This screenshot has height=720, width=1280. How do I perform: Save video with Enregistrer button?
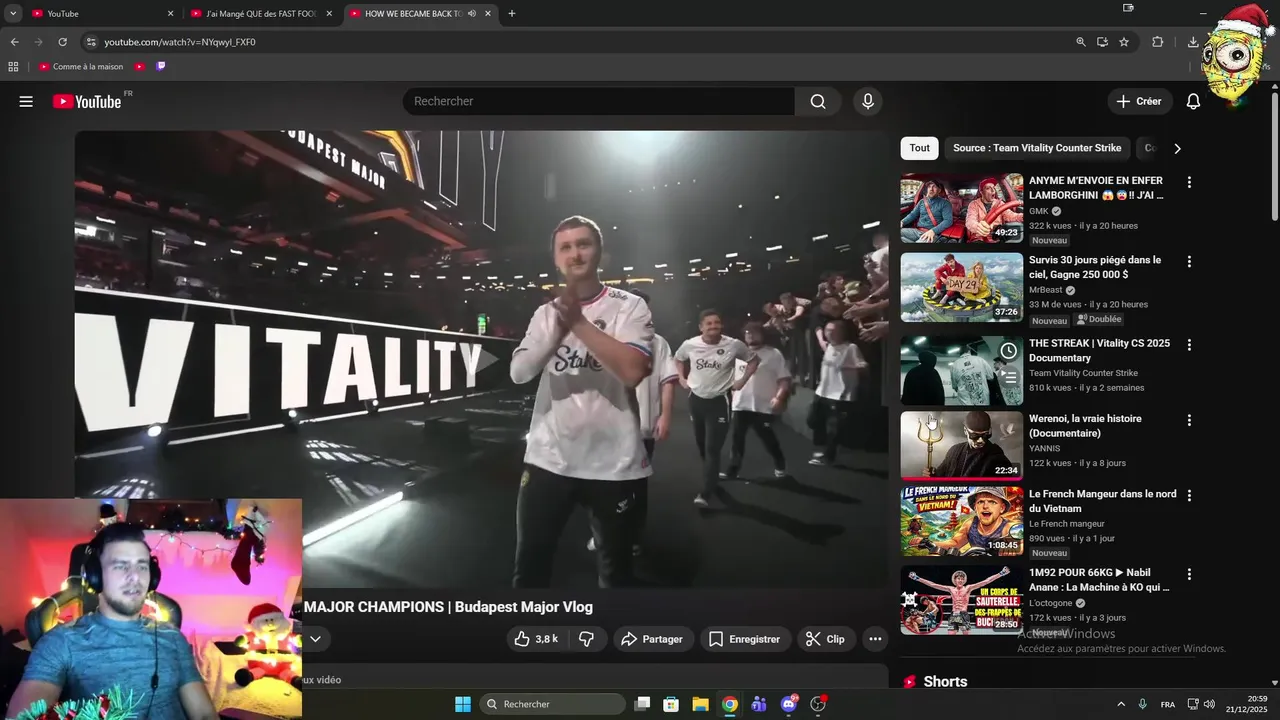click(745, 639)
